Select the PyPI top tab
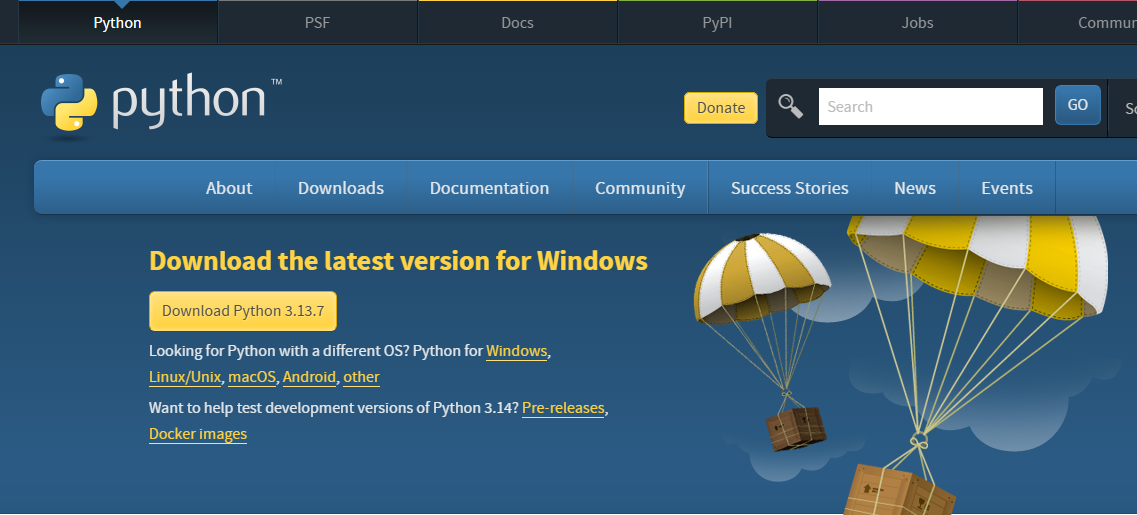 click(x=717, y=23)
